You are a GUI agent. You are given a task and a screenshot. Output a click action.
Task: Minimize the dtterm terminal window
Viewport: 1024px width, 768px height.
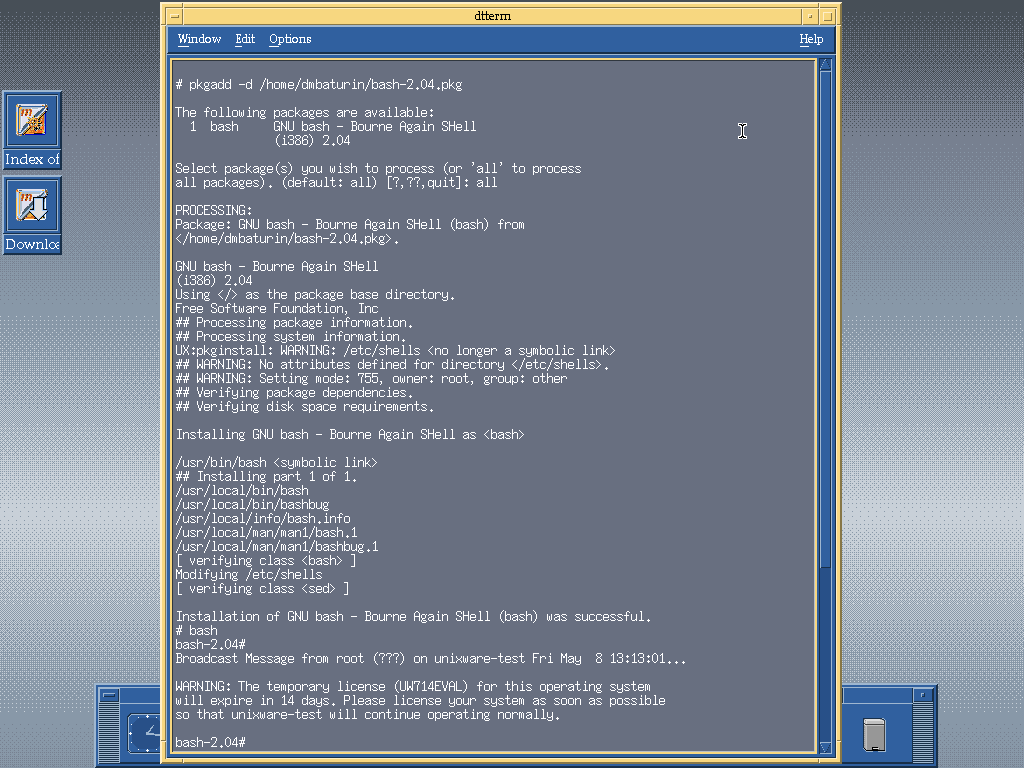(809, 16)
